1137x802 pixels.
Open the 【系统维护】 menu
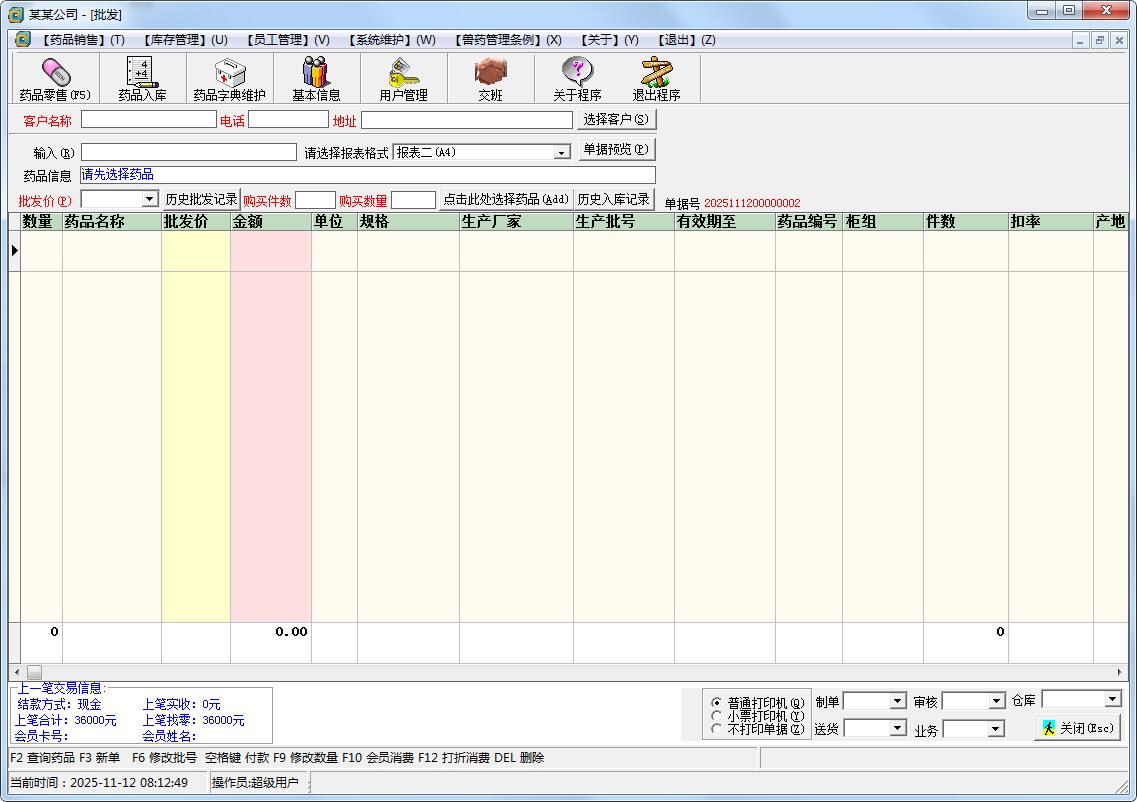click(391, 40)
